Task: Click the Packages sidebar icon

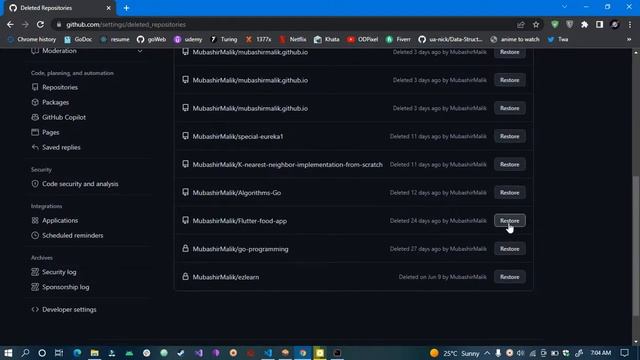Action: (35, 102)
